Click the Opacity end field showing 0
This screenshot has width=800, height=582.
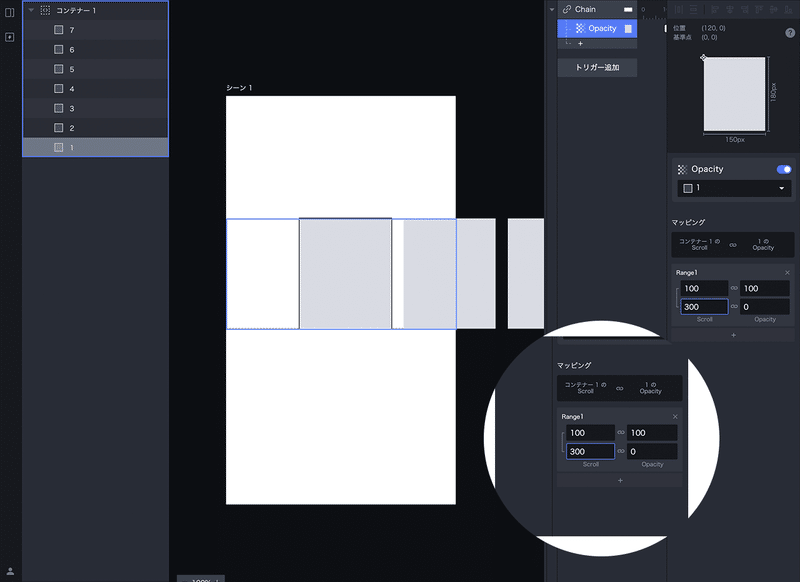[x=765, y=307]
